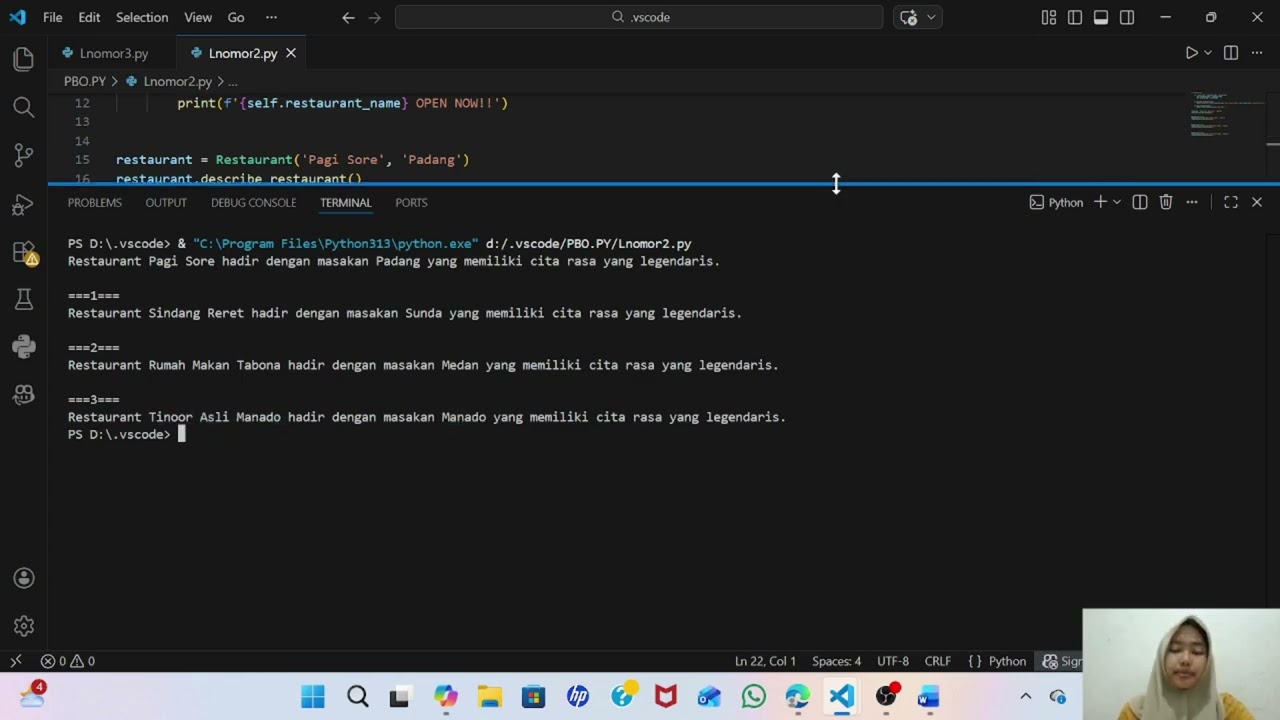
Task: Click the .vscode command center search box
Action: click(639, 17)
